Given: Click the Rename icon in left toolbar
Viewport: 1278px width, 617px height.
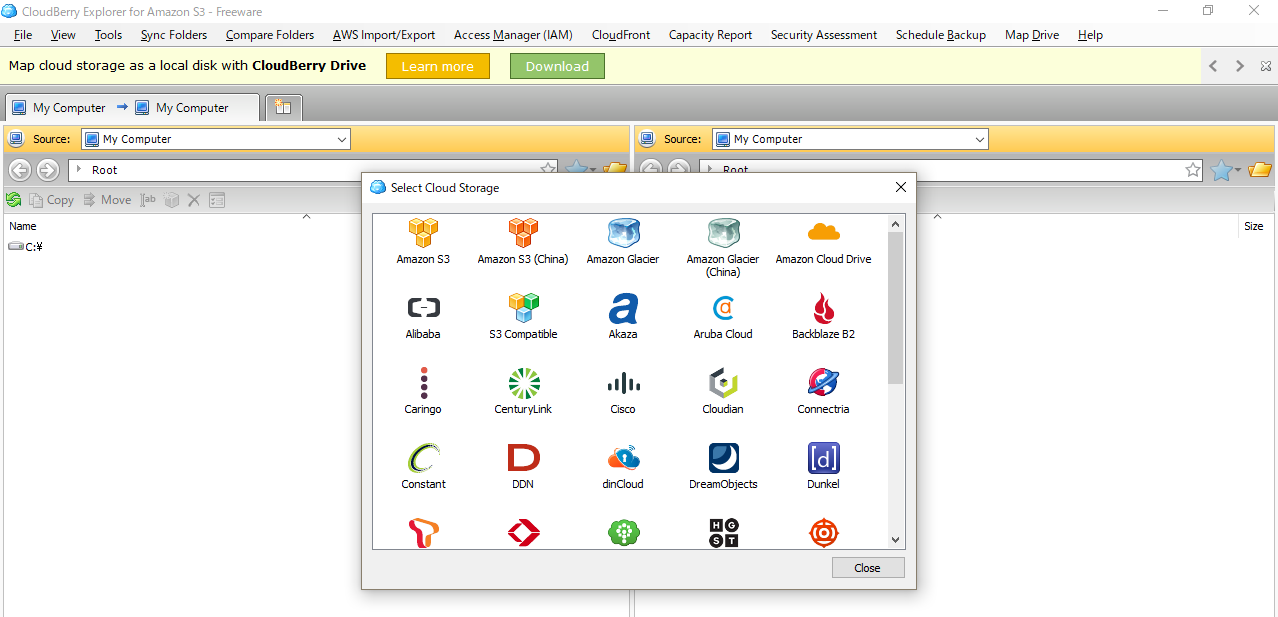Looking at the screenshot, I should tap(148, 200).
